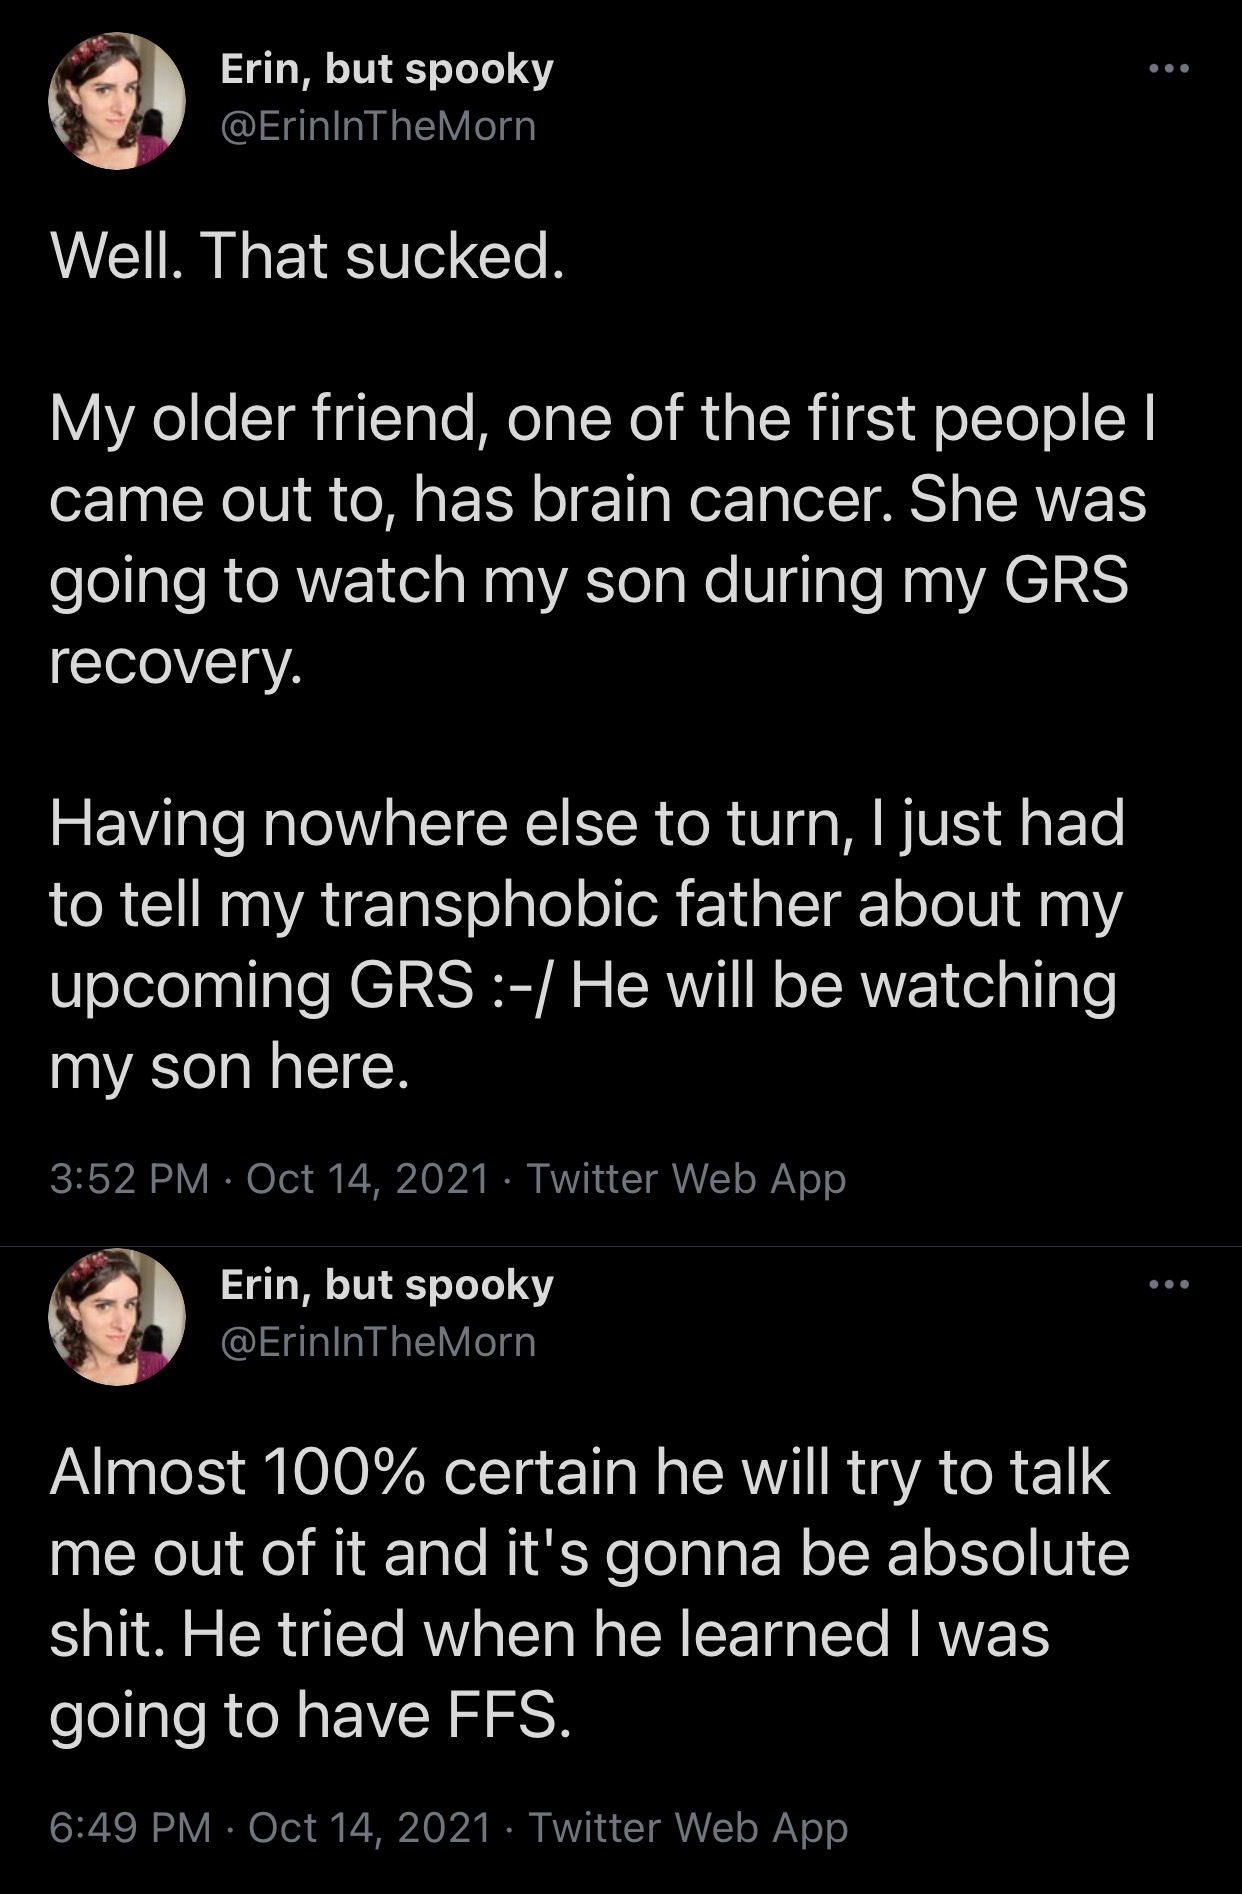Viewport: 1242px width, 1894px height.
Task: Open the 'Erin, but spooky' name on the second tweet
Action: pos(386,1285)
